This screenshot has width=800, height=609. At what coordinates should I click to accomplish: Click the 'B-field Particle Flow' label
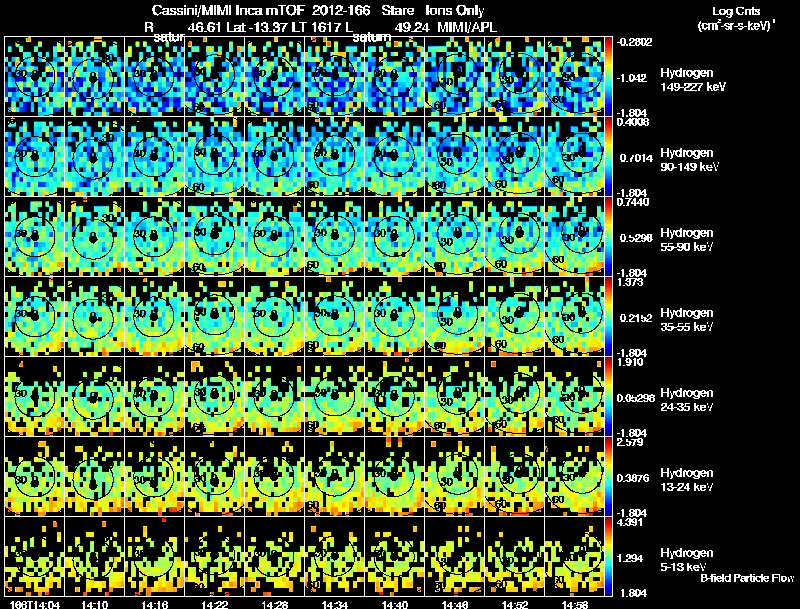click(x=747, y=578)
